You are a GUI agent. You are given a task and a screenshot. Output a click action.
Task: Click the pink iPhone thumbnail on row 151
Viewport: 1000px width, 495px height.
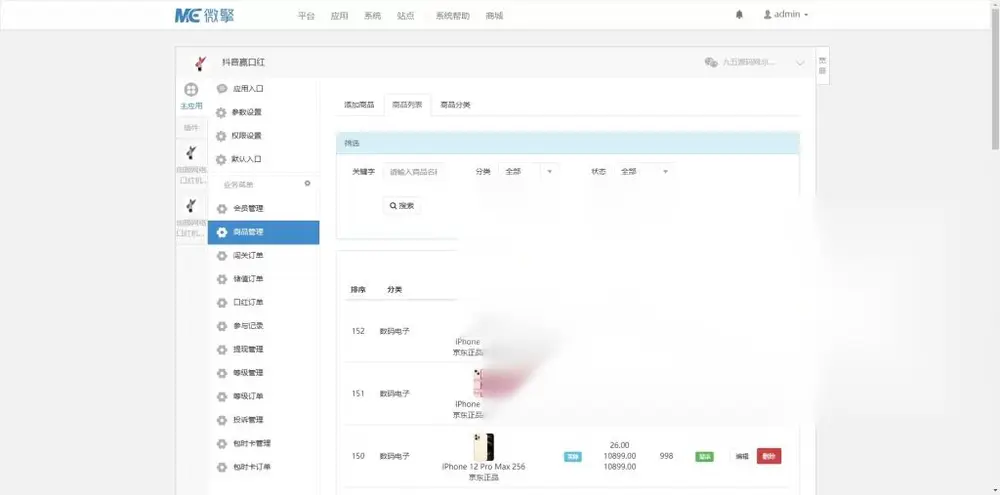coord(478,384)
